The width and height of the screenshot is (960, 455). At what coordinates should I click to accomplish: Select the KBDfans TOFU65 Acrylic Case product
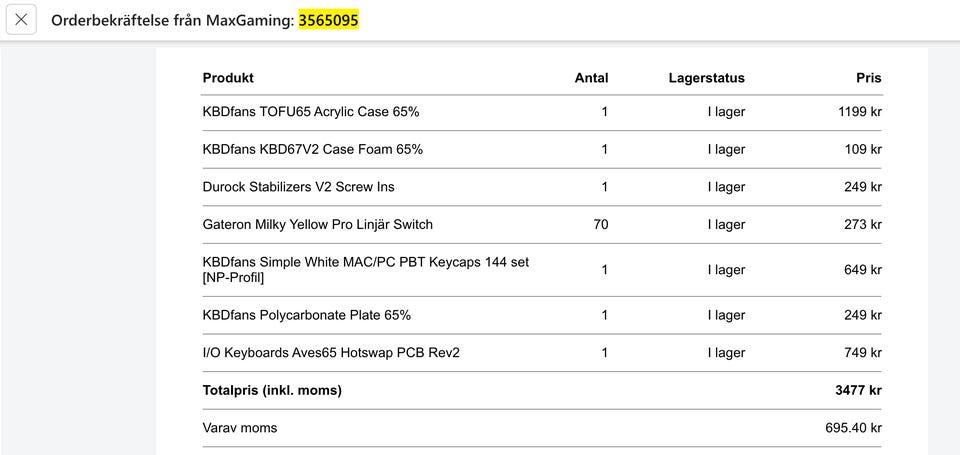[310, 112]
